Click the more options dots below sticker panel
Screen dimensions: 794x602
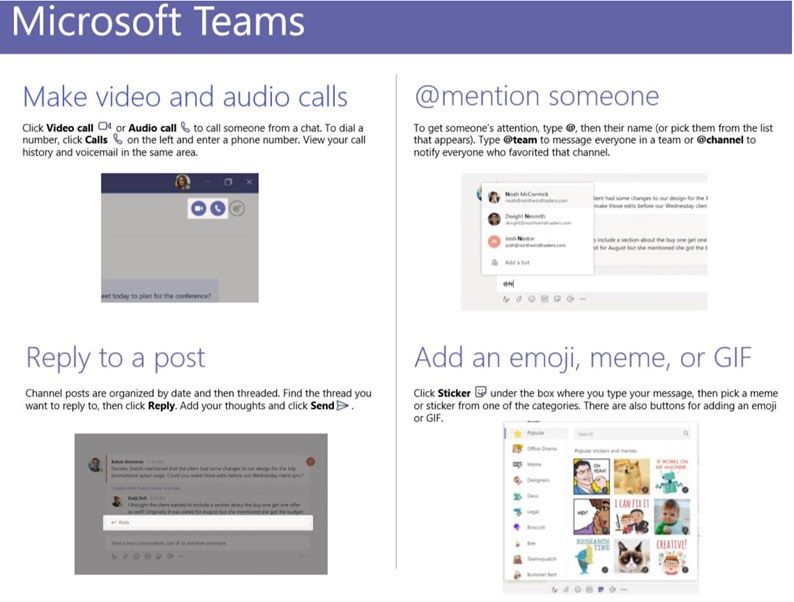624,589
